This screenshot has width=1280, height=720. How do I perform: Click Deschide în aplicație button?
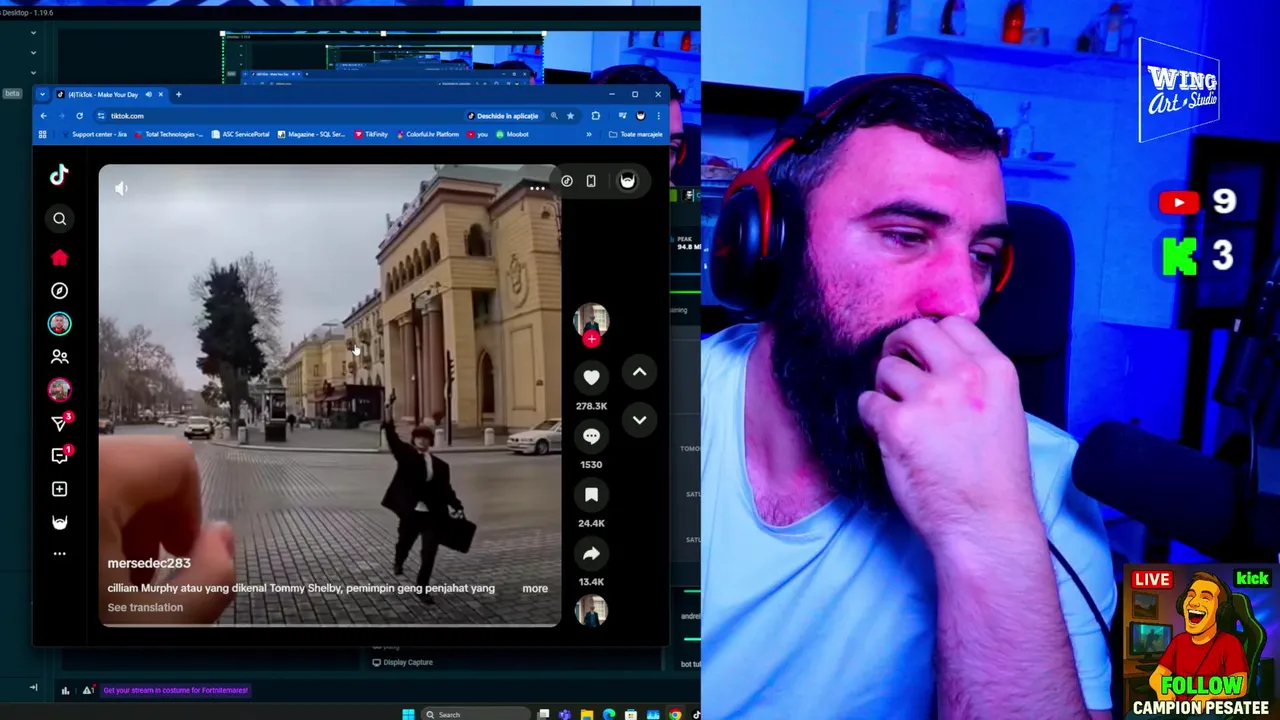coord(502,116)
